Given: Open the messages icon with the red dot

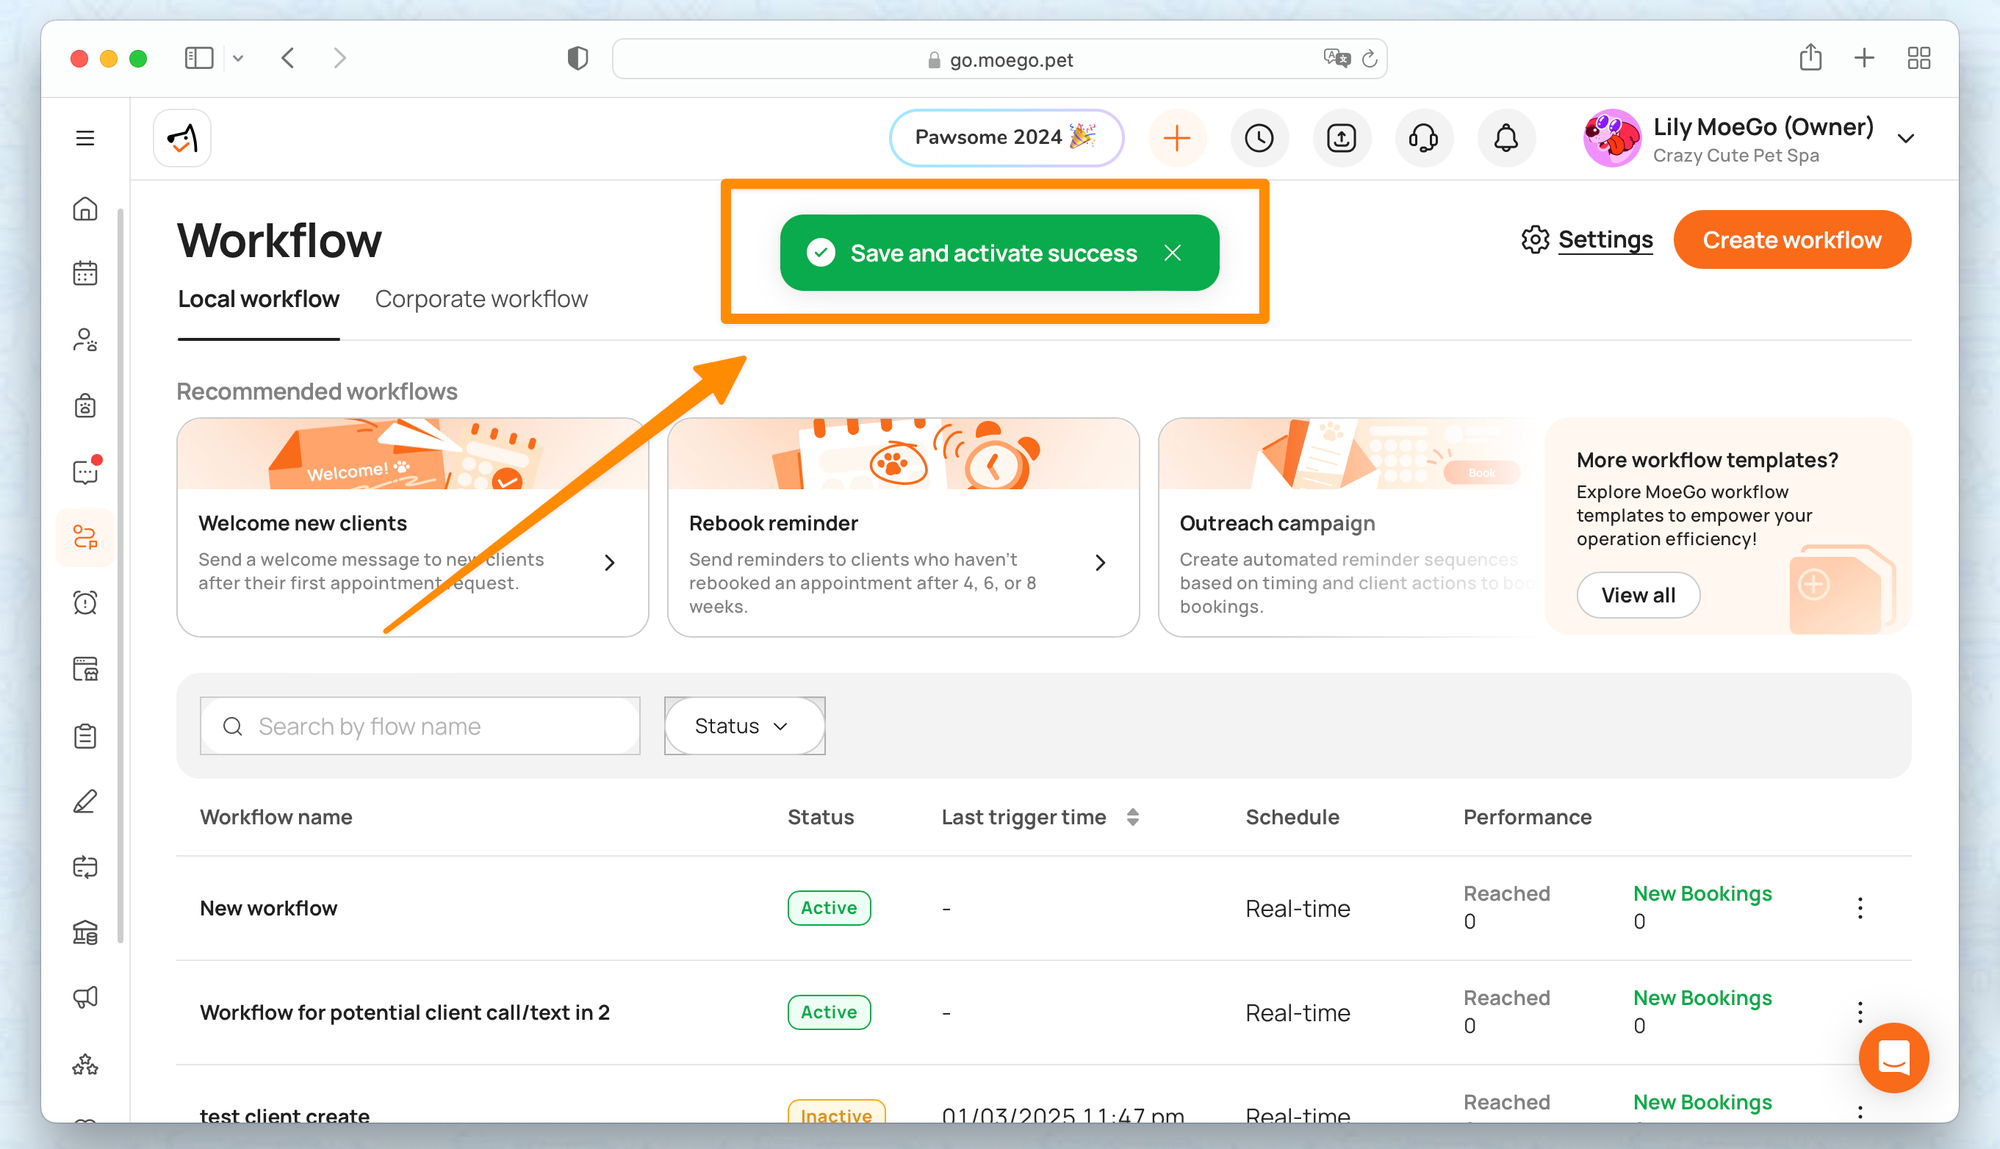Looking at the screenshot, I should pos(86,471).
